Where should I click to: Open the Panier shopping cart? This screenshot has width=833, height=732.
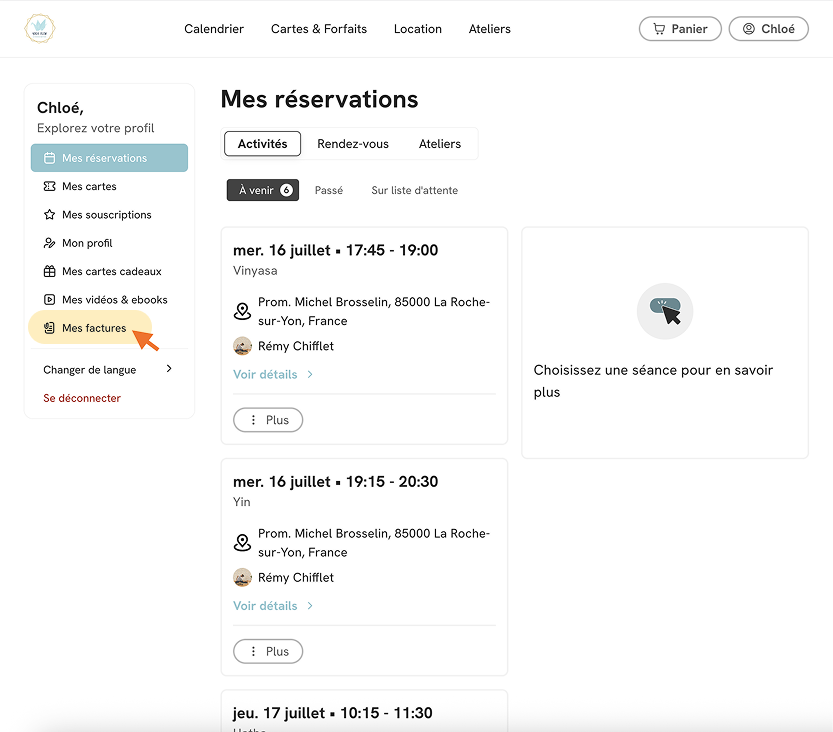[679, 29]
